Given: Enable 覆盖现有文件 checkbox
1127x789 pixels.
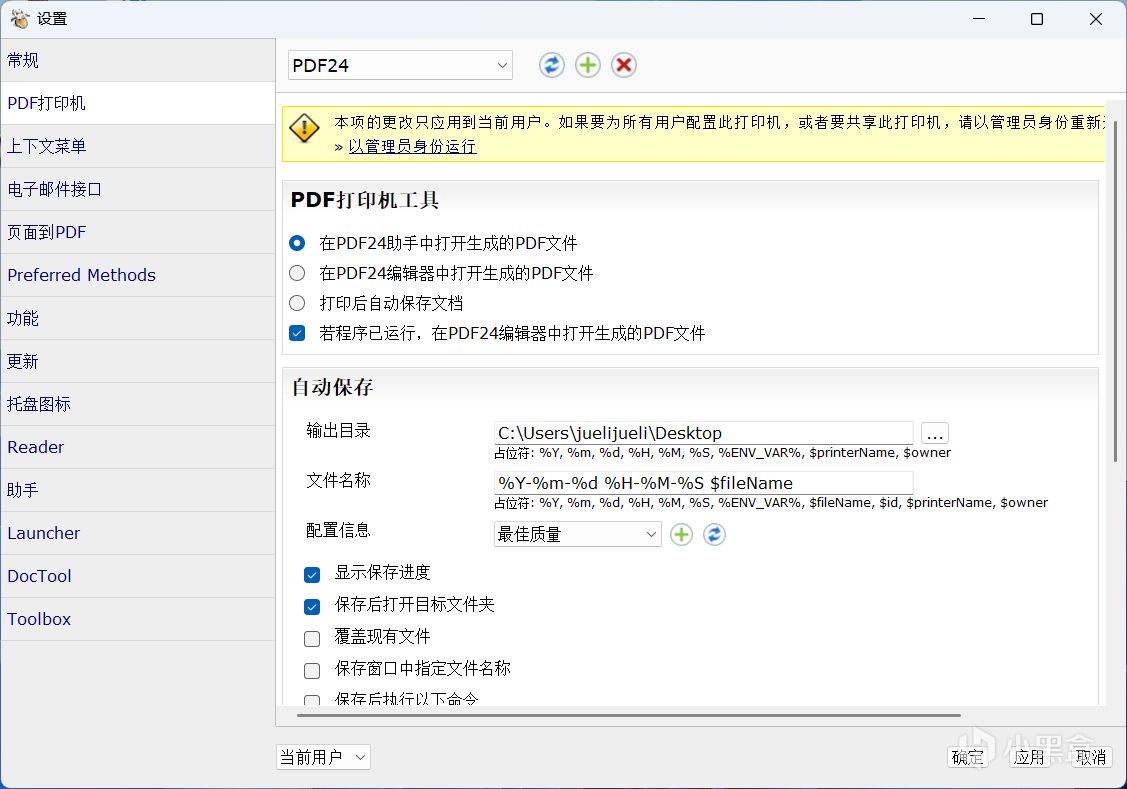Looking at the screenshot, I should click(x=312, y=639).
